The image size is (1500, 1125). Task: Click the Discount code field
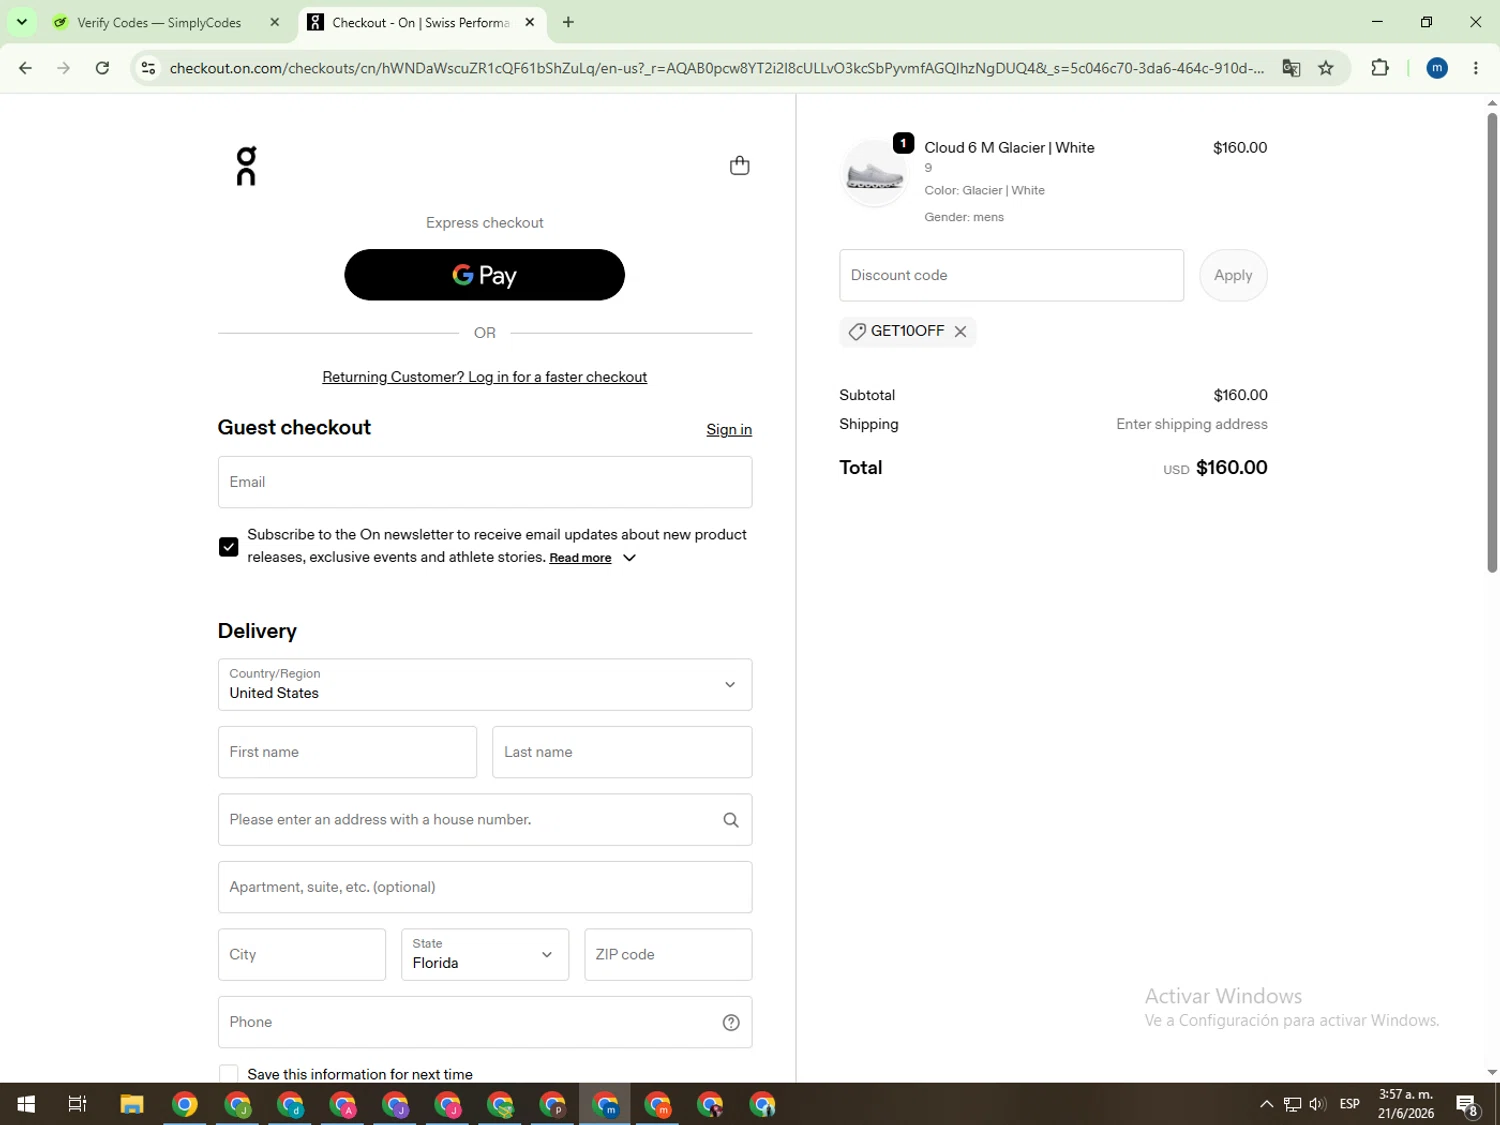pyautogui.click(x=1011, y=275)
